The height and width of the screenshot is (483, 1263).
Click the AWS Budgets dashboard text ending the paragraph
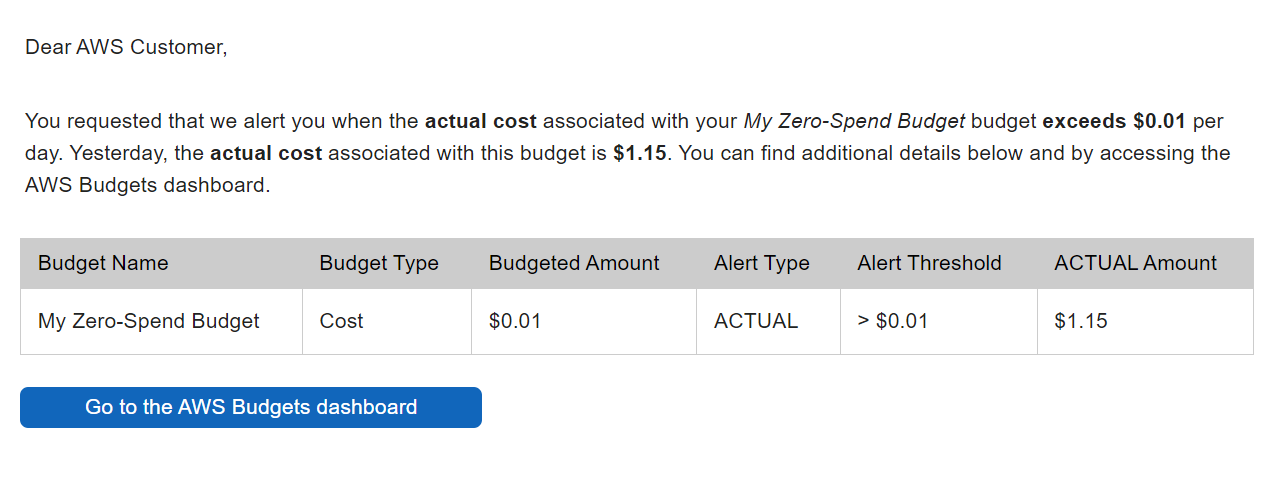point(145,186)
